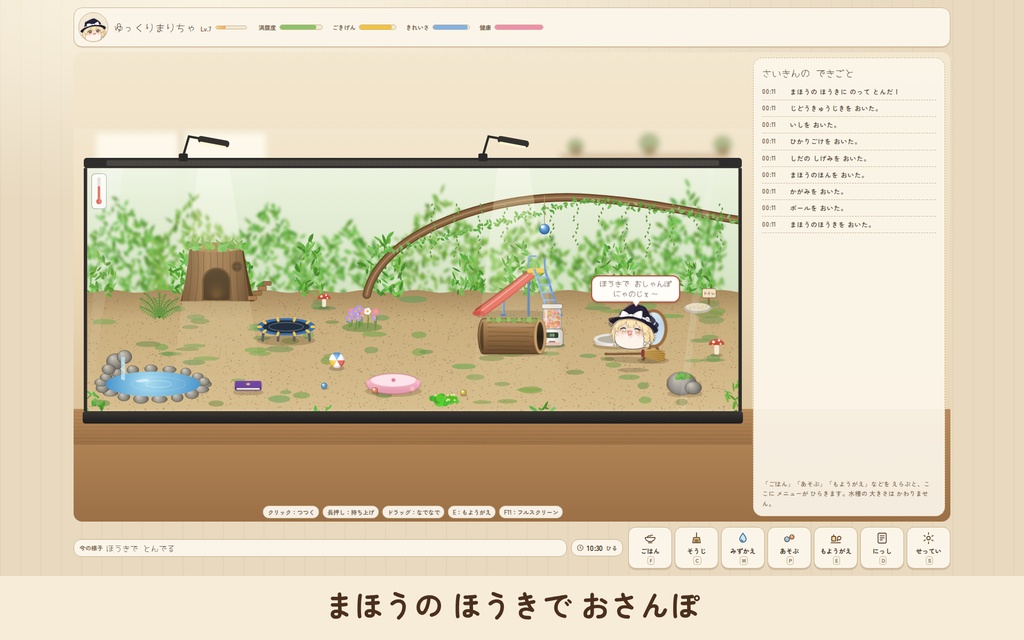Screen dimensions: 1024x640
Task: Click the hanging blue ball ornament
Action: pyautogui.click(x=544, y=228)
